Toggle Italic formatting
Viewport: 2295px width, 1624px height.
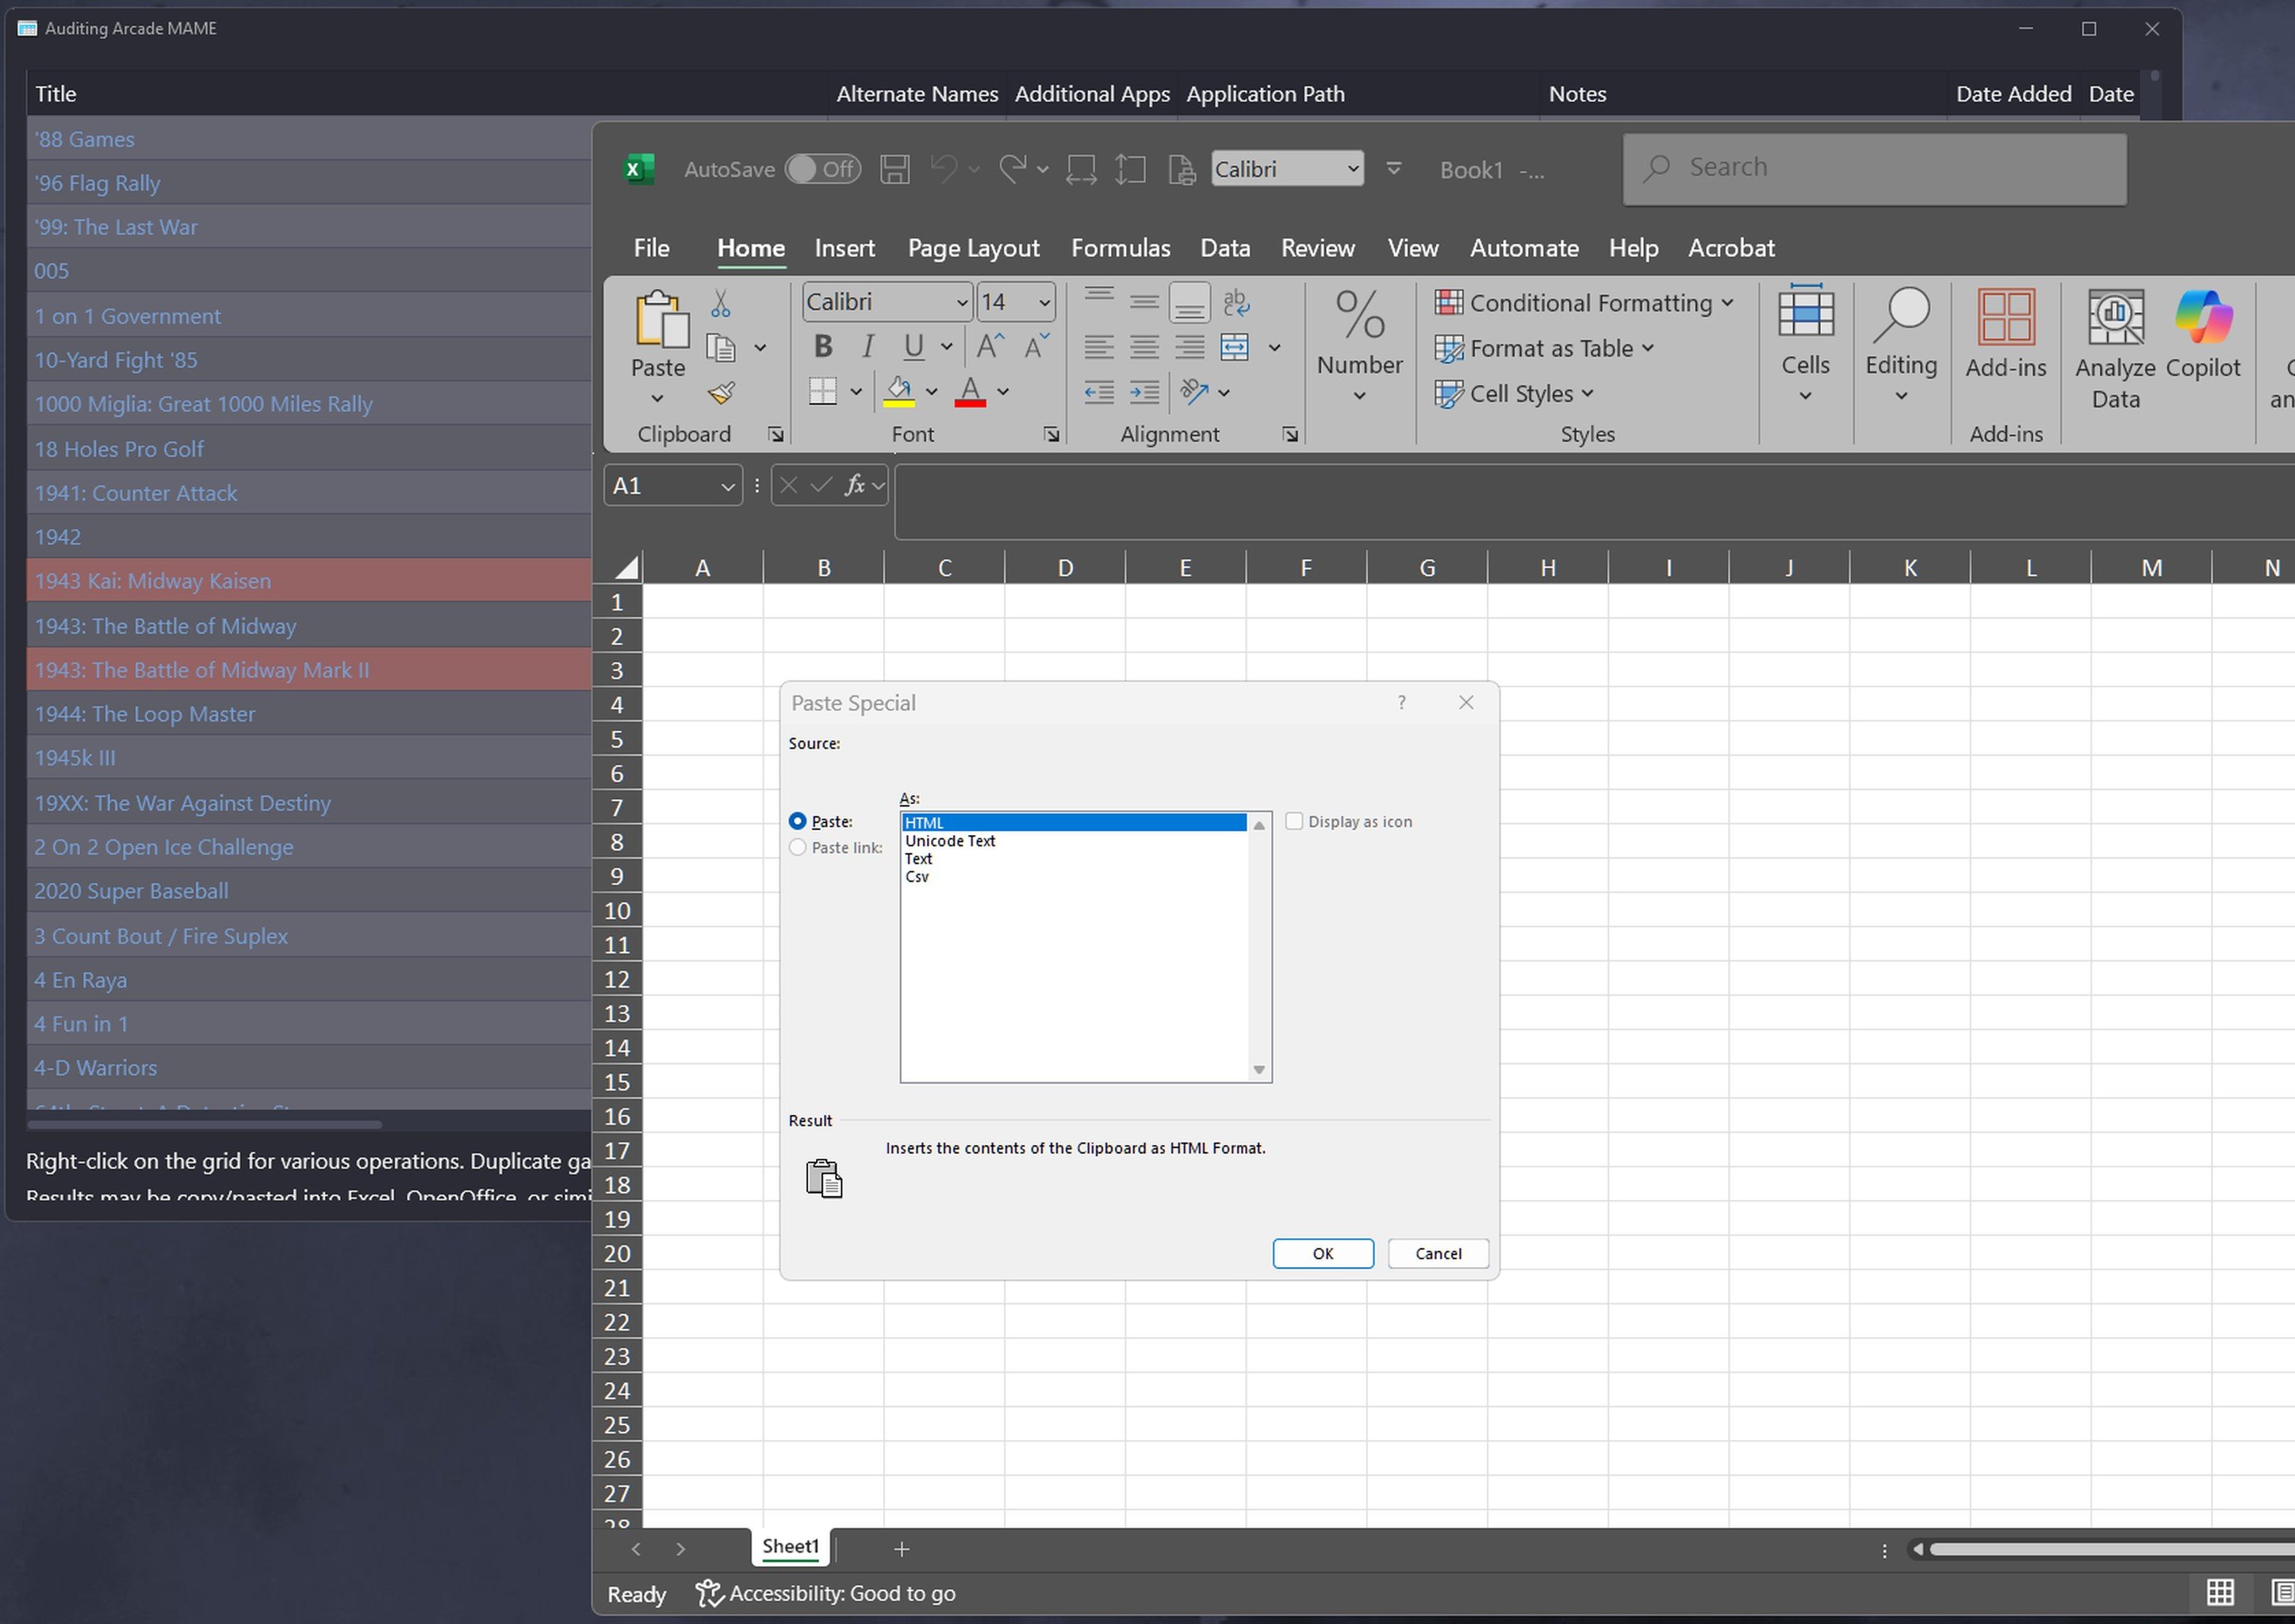tap(868, 347)
